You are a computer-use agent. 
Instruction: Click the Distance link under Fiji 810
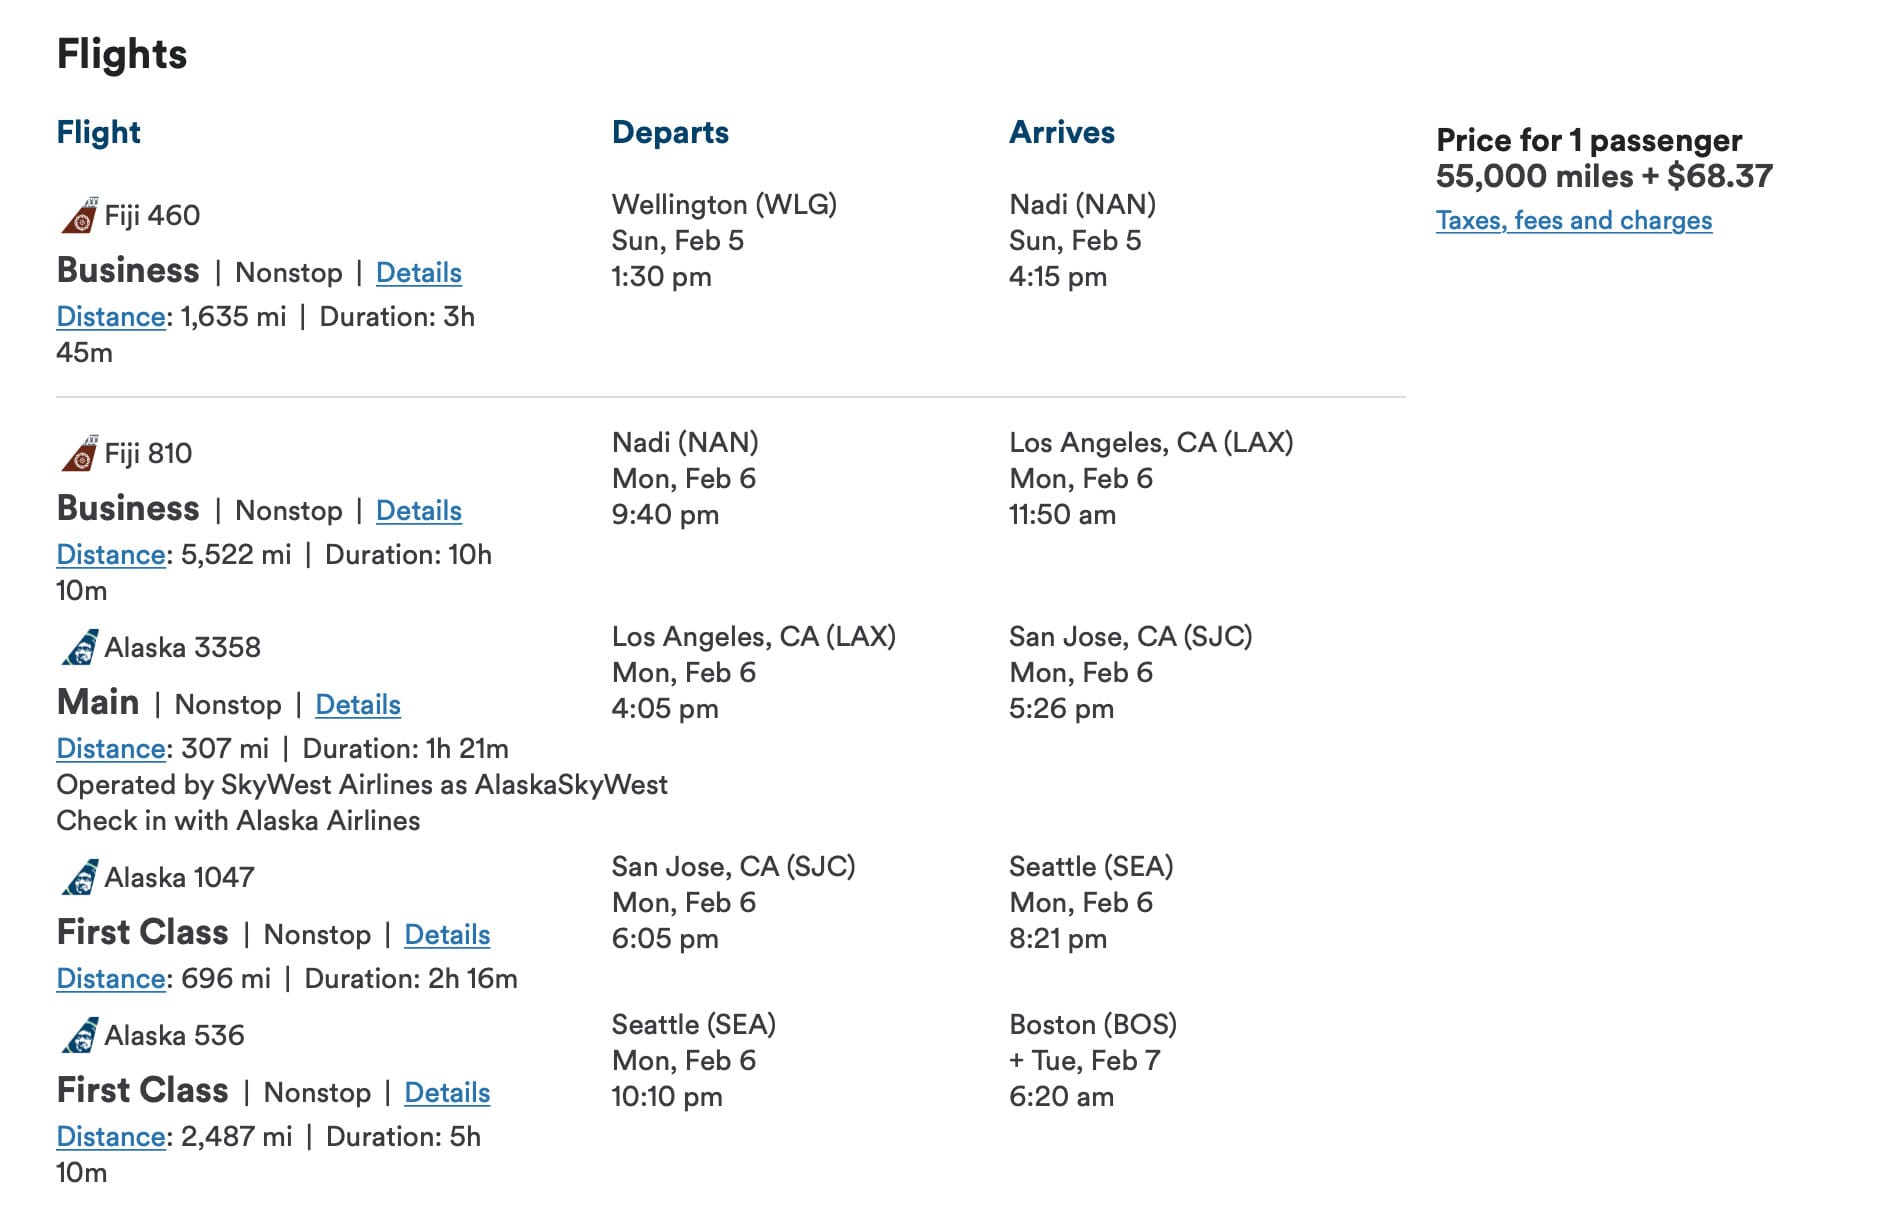110,554
